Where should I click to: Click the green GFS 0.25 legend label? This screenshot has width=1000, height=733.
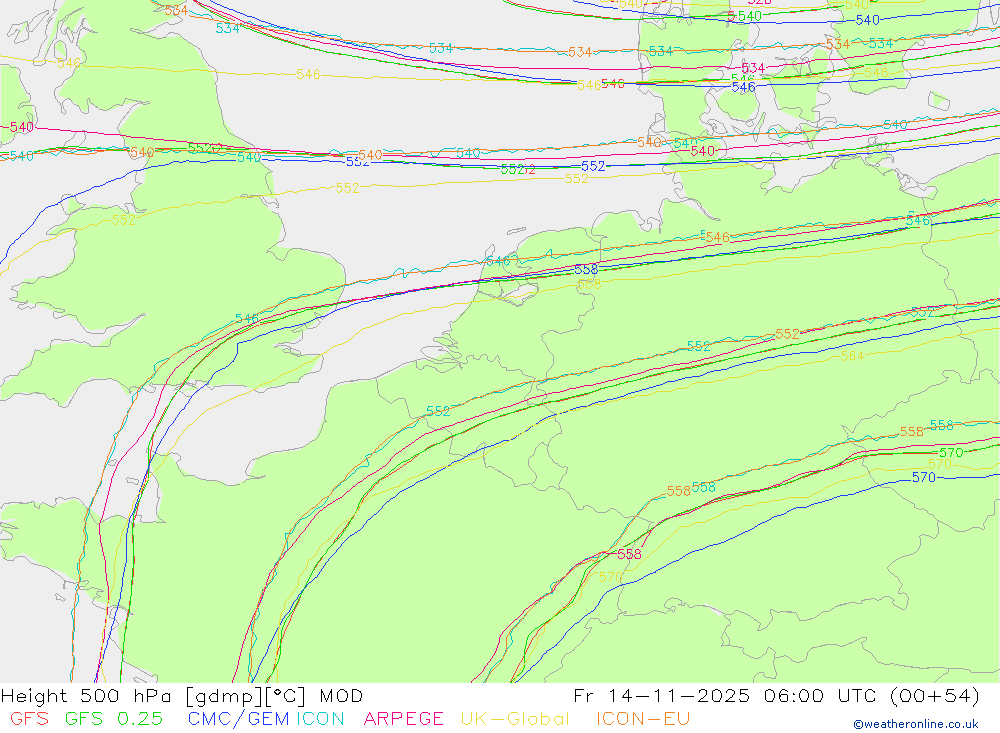pyautogui.click(x=114, y=718)
